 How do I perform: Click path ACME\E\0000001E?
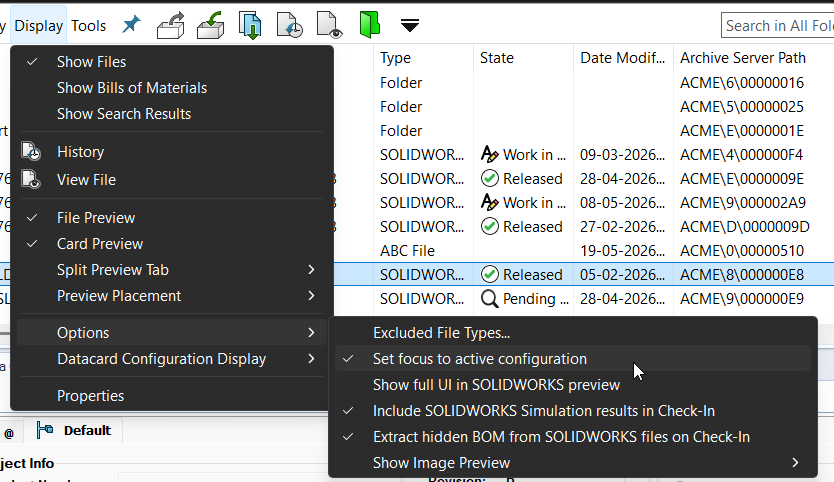[x=741, y=131]
